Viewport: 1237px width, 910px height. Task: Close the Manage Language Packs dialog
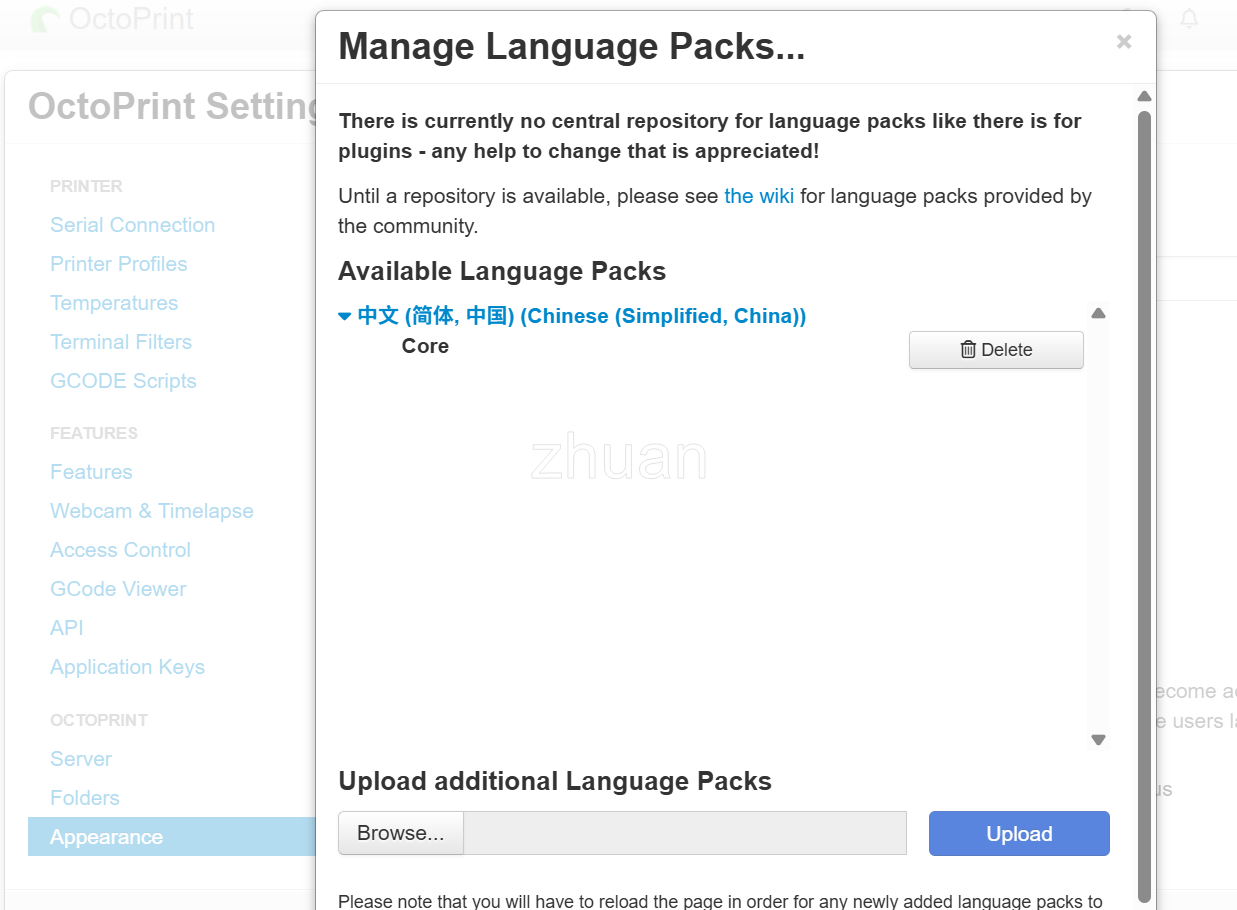click(1124, 41)
